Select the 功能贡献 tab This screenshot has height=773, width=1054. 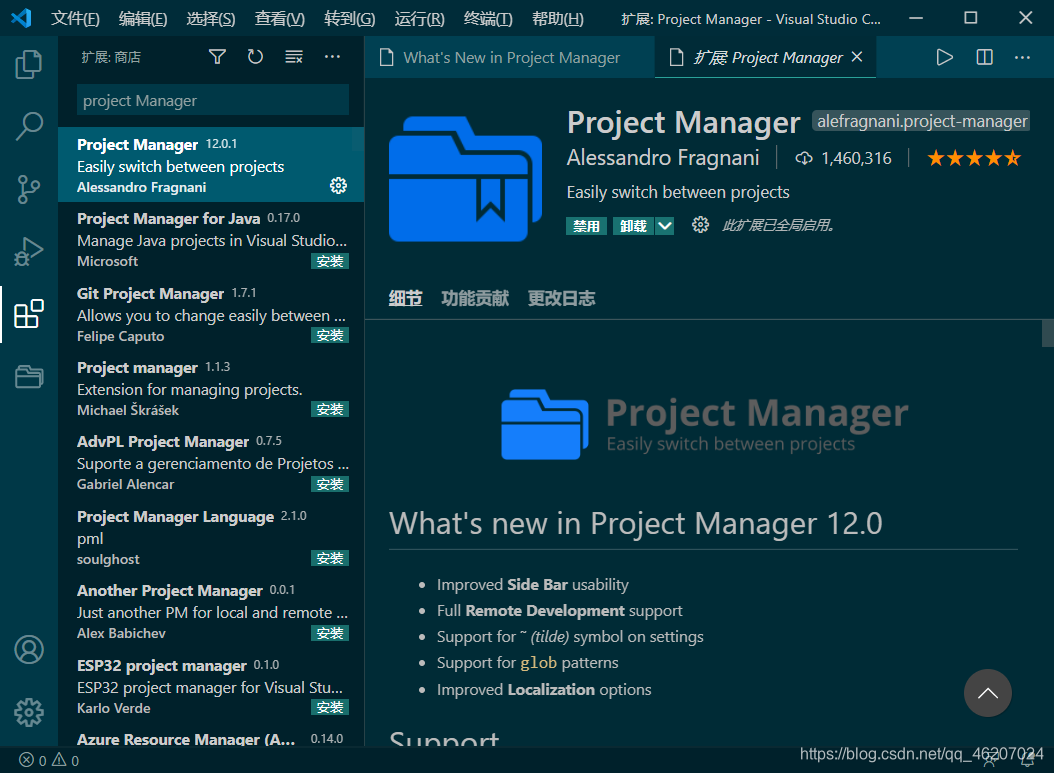point(475,298)
